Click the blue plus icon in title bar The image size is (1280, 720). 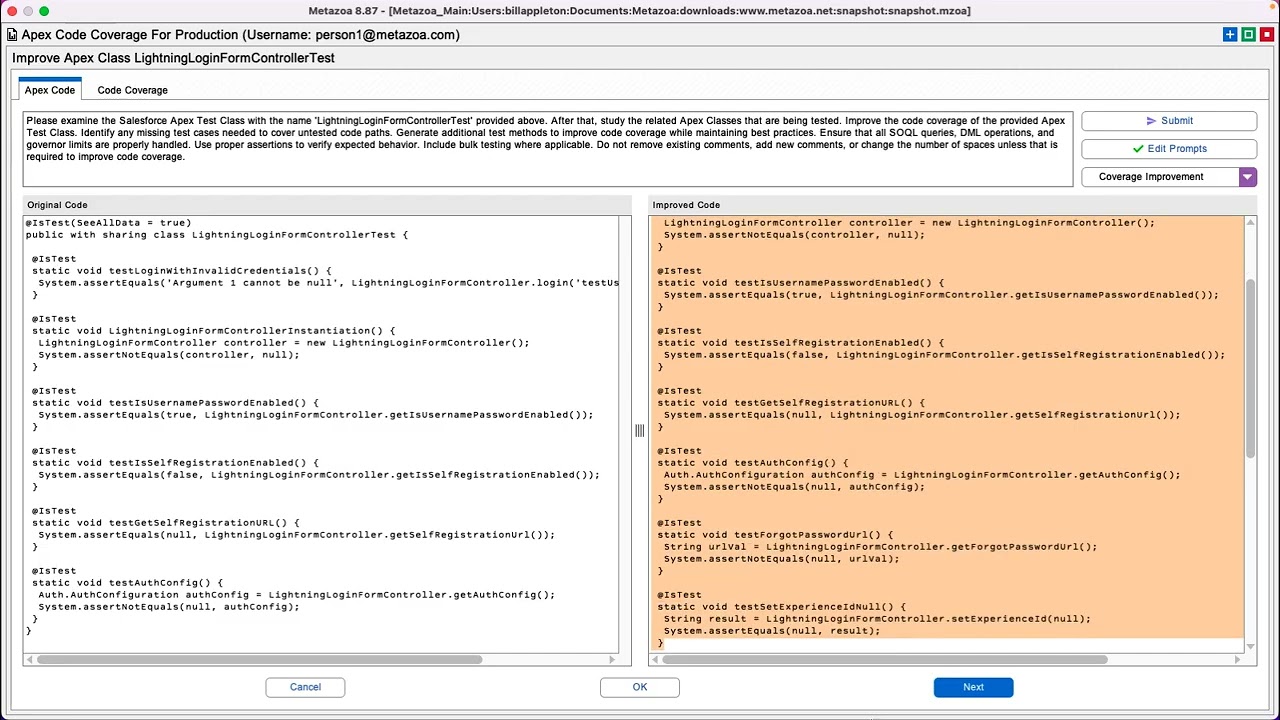click(1230, 35)
